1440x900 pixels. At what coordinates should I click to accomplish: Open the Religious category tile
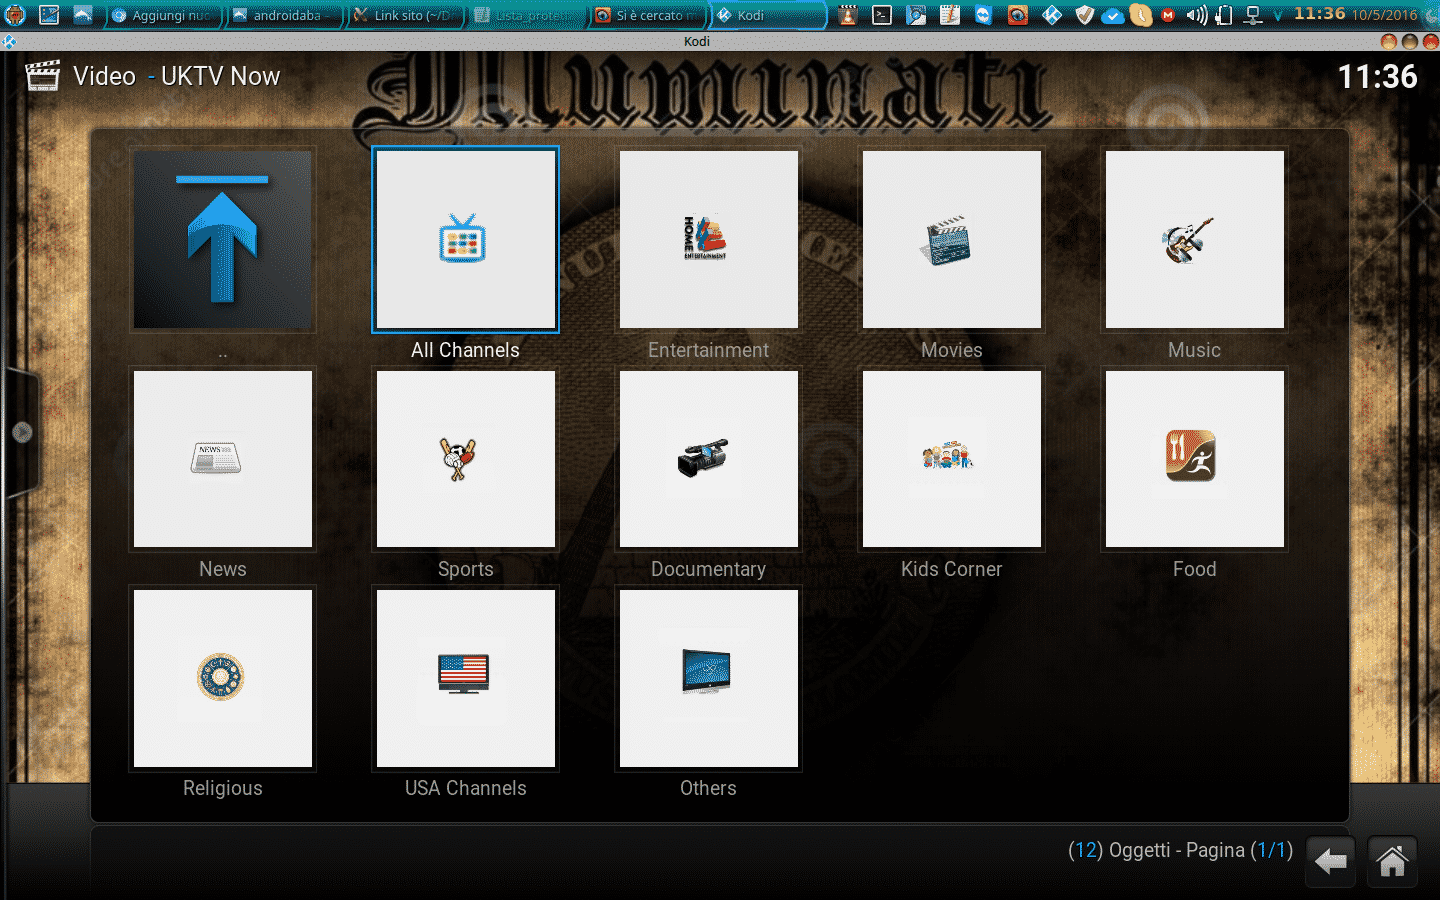point(223,678)
